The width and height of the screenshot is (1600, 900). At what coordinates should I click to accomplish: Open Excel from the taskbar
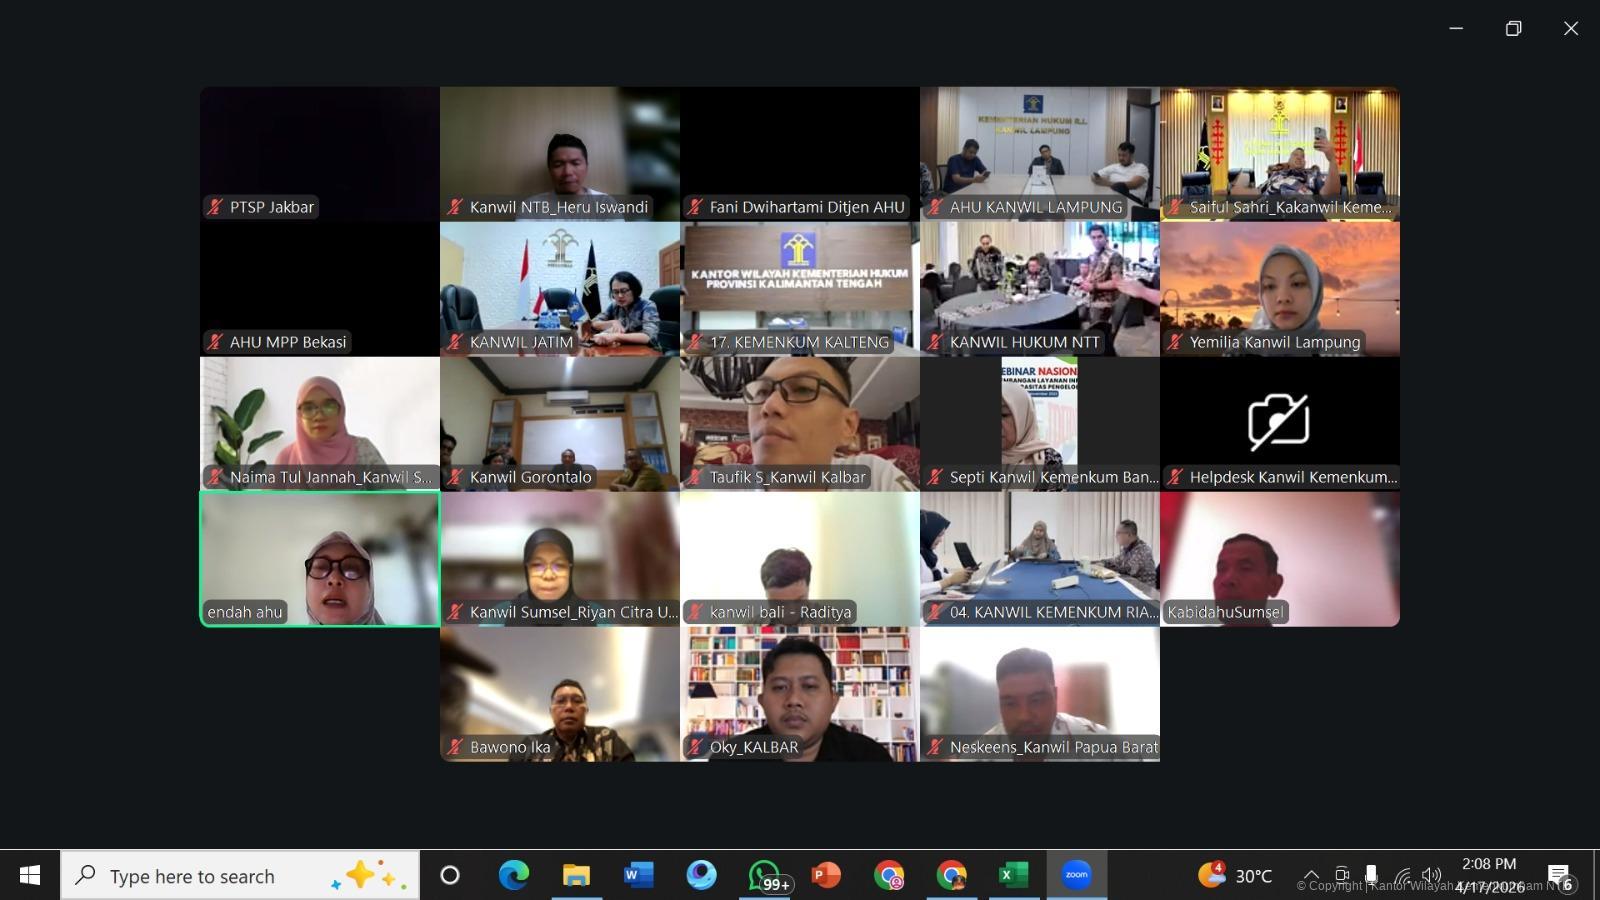(x=1013, y=876)
